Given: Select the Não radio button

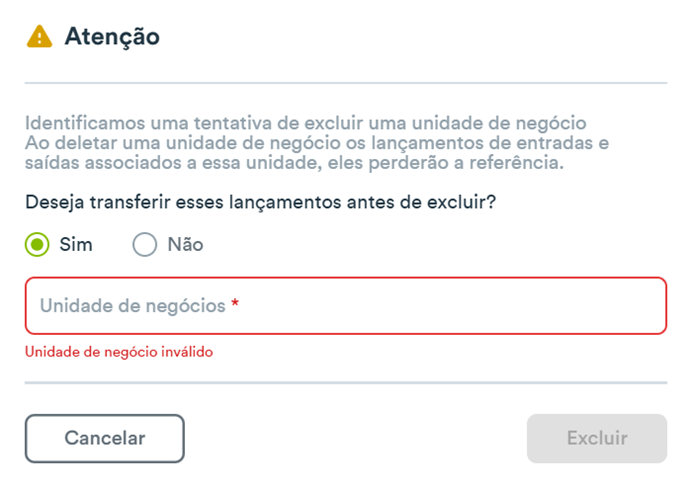Looking at the screenshot, I should tap(145, 244).
